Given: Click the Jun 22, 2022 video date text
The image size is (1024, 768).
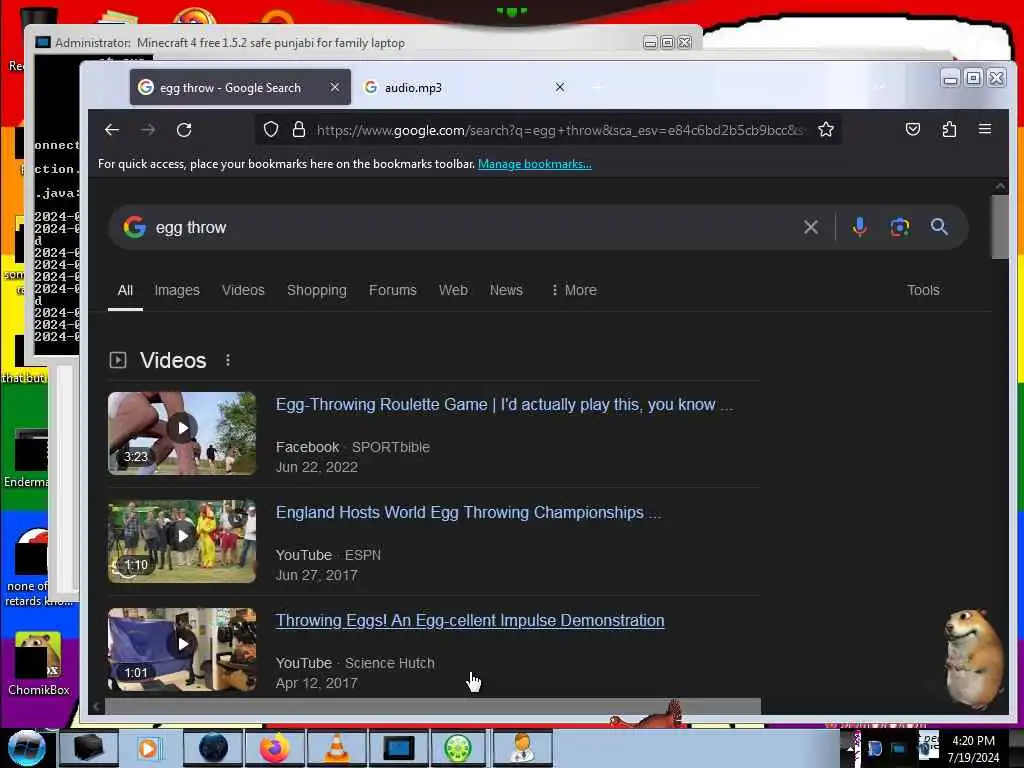Looking at the screenshot, I should [x=317, y=467].
